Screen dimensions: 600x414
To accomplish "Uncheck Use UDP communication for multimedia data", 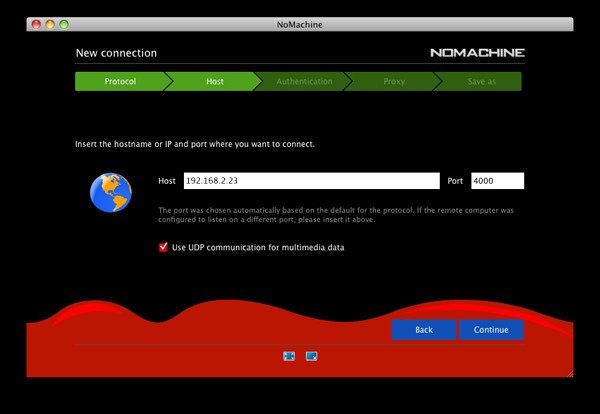I will point(163,247).
